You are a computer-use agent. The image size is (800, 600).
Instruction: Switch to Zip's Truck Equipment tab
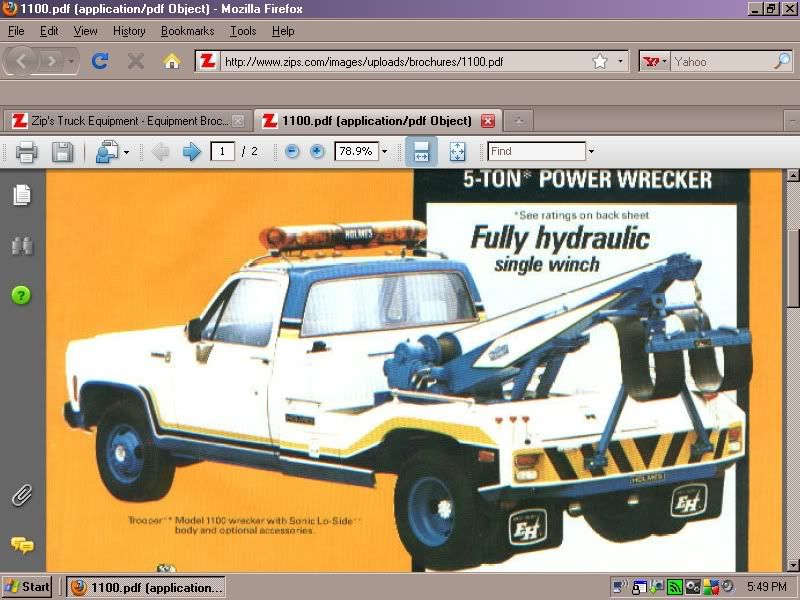tap(118, 121)
